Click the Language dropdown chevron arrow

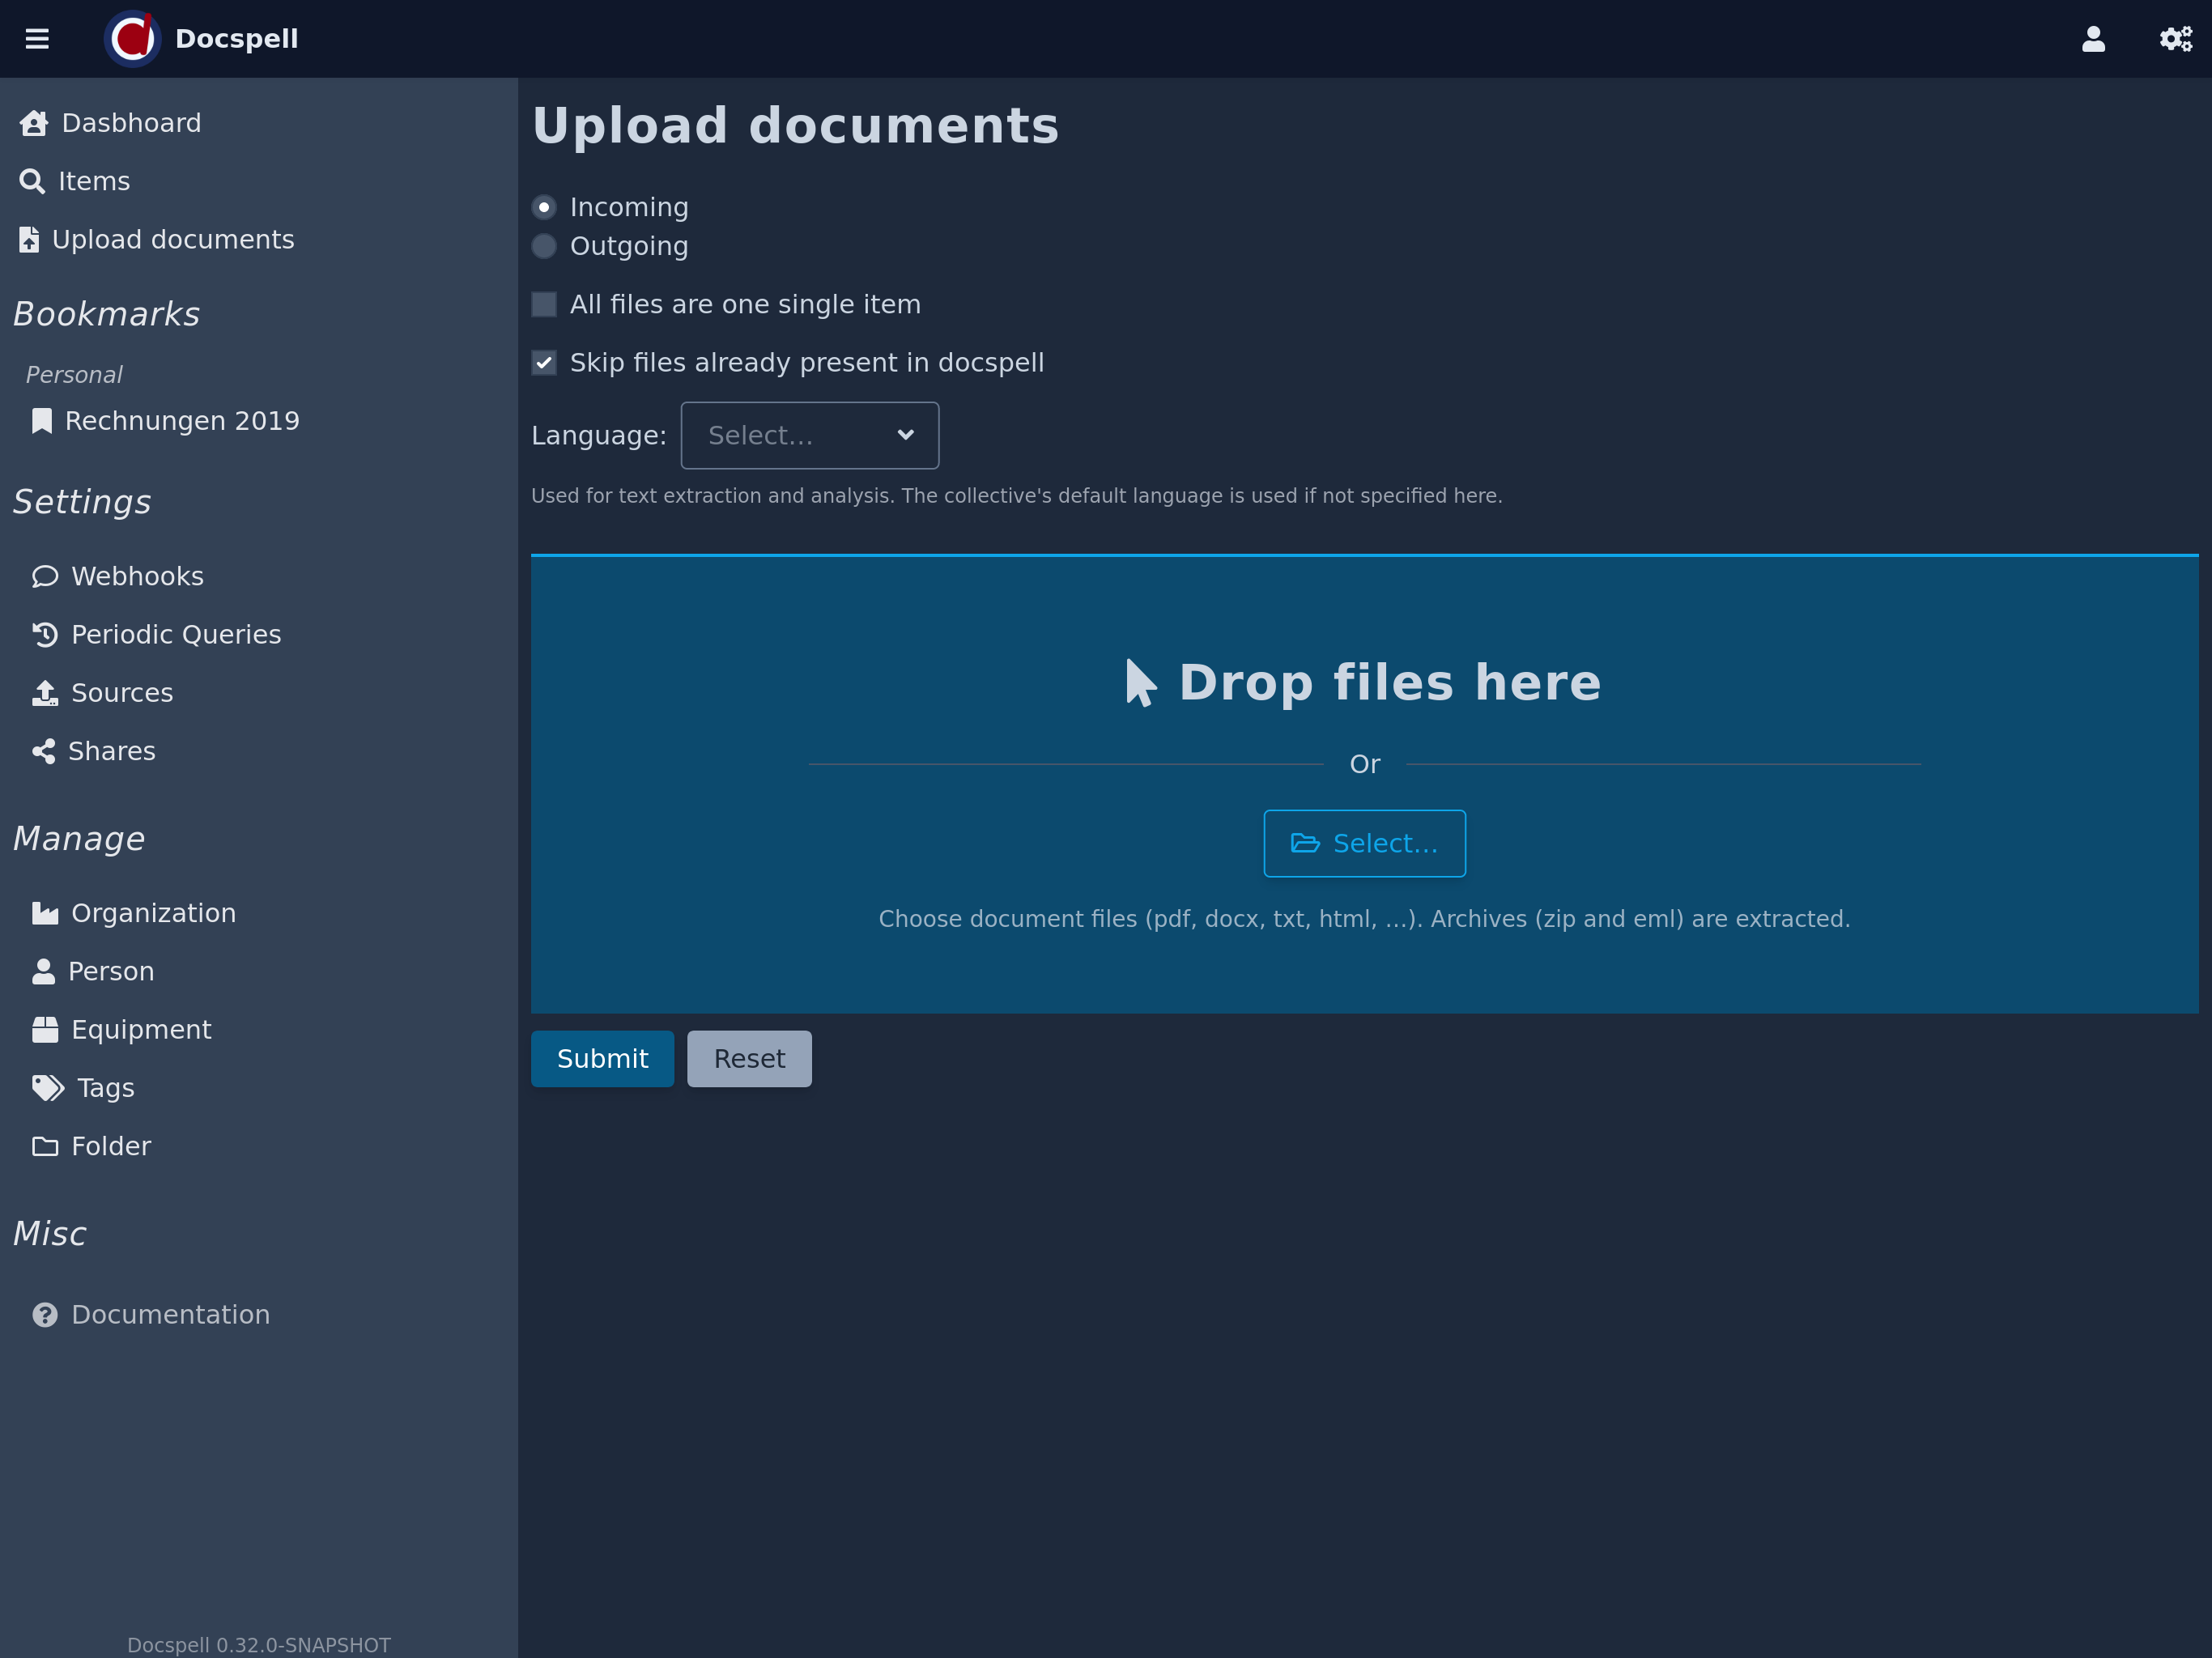tap(905, 435)
